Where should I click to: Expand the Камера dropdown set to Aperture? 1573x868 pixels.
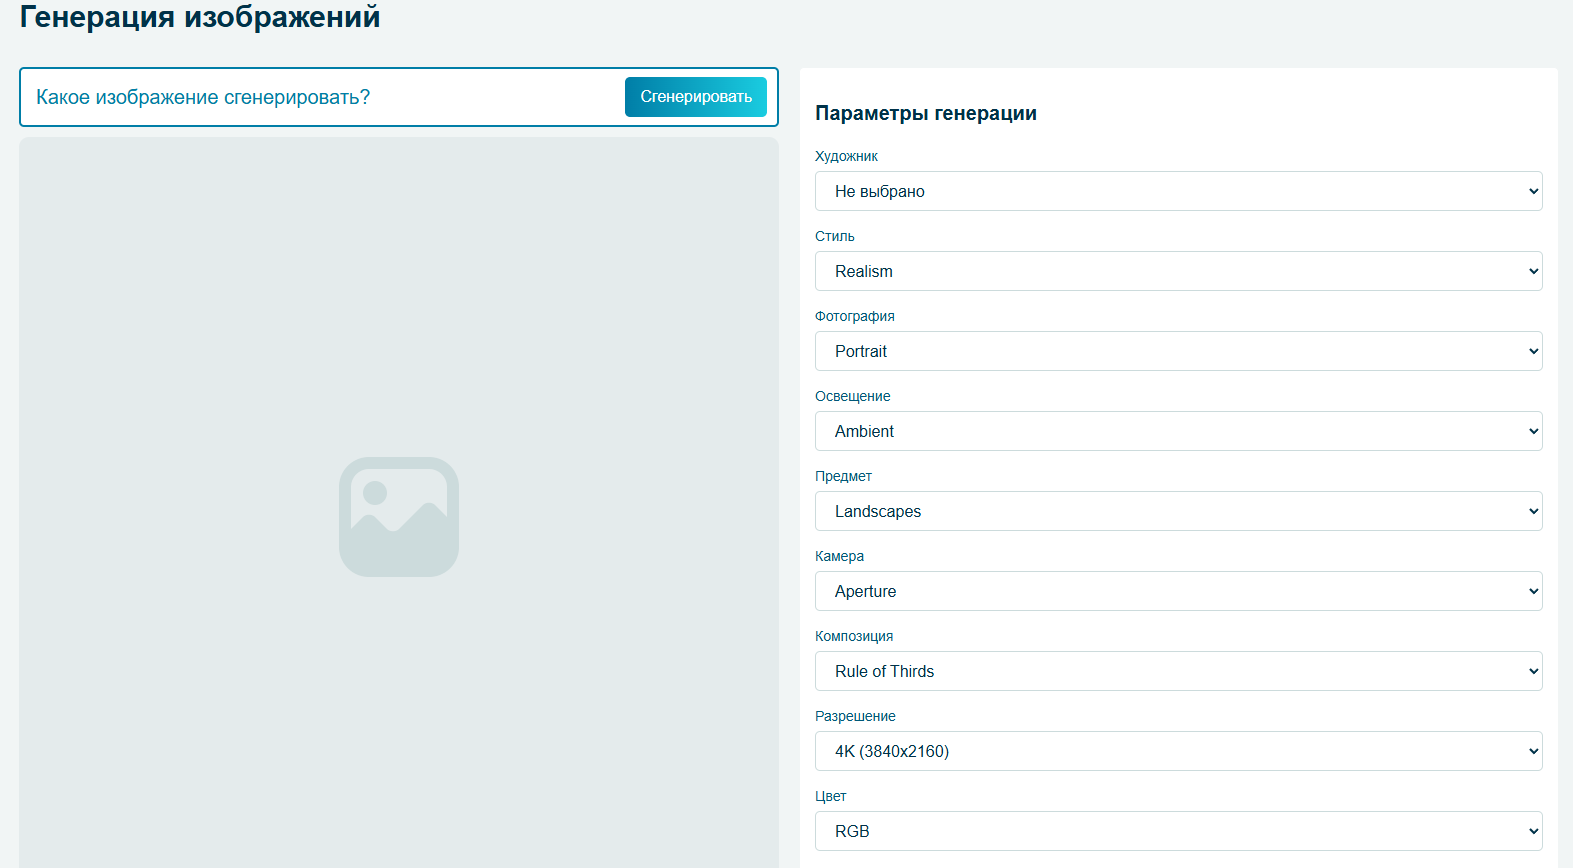pos(1177,591)
